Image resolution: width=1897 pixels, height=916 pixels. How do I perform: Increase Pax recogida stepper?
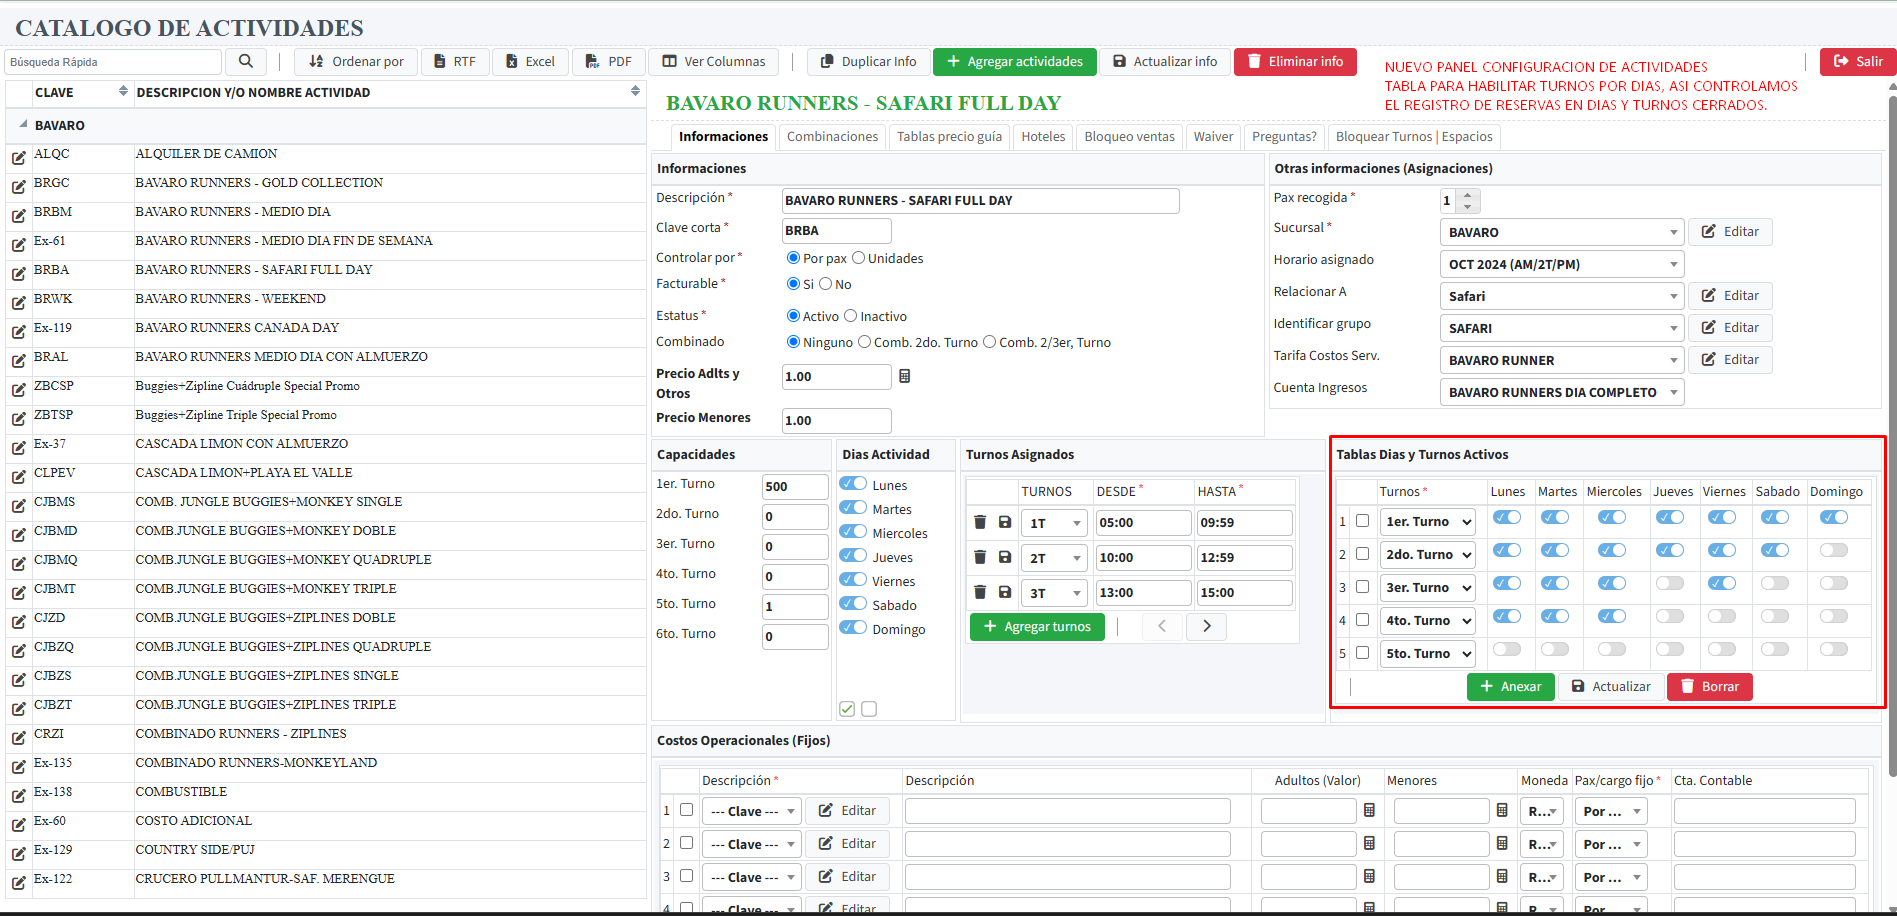click(x=1467, y=195)
